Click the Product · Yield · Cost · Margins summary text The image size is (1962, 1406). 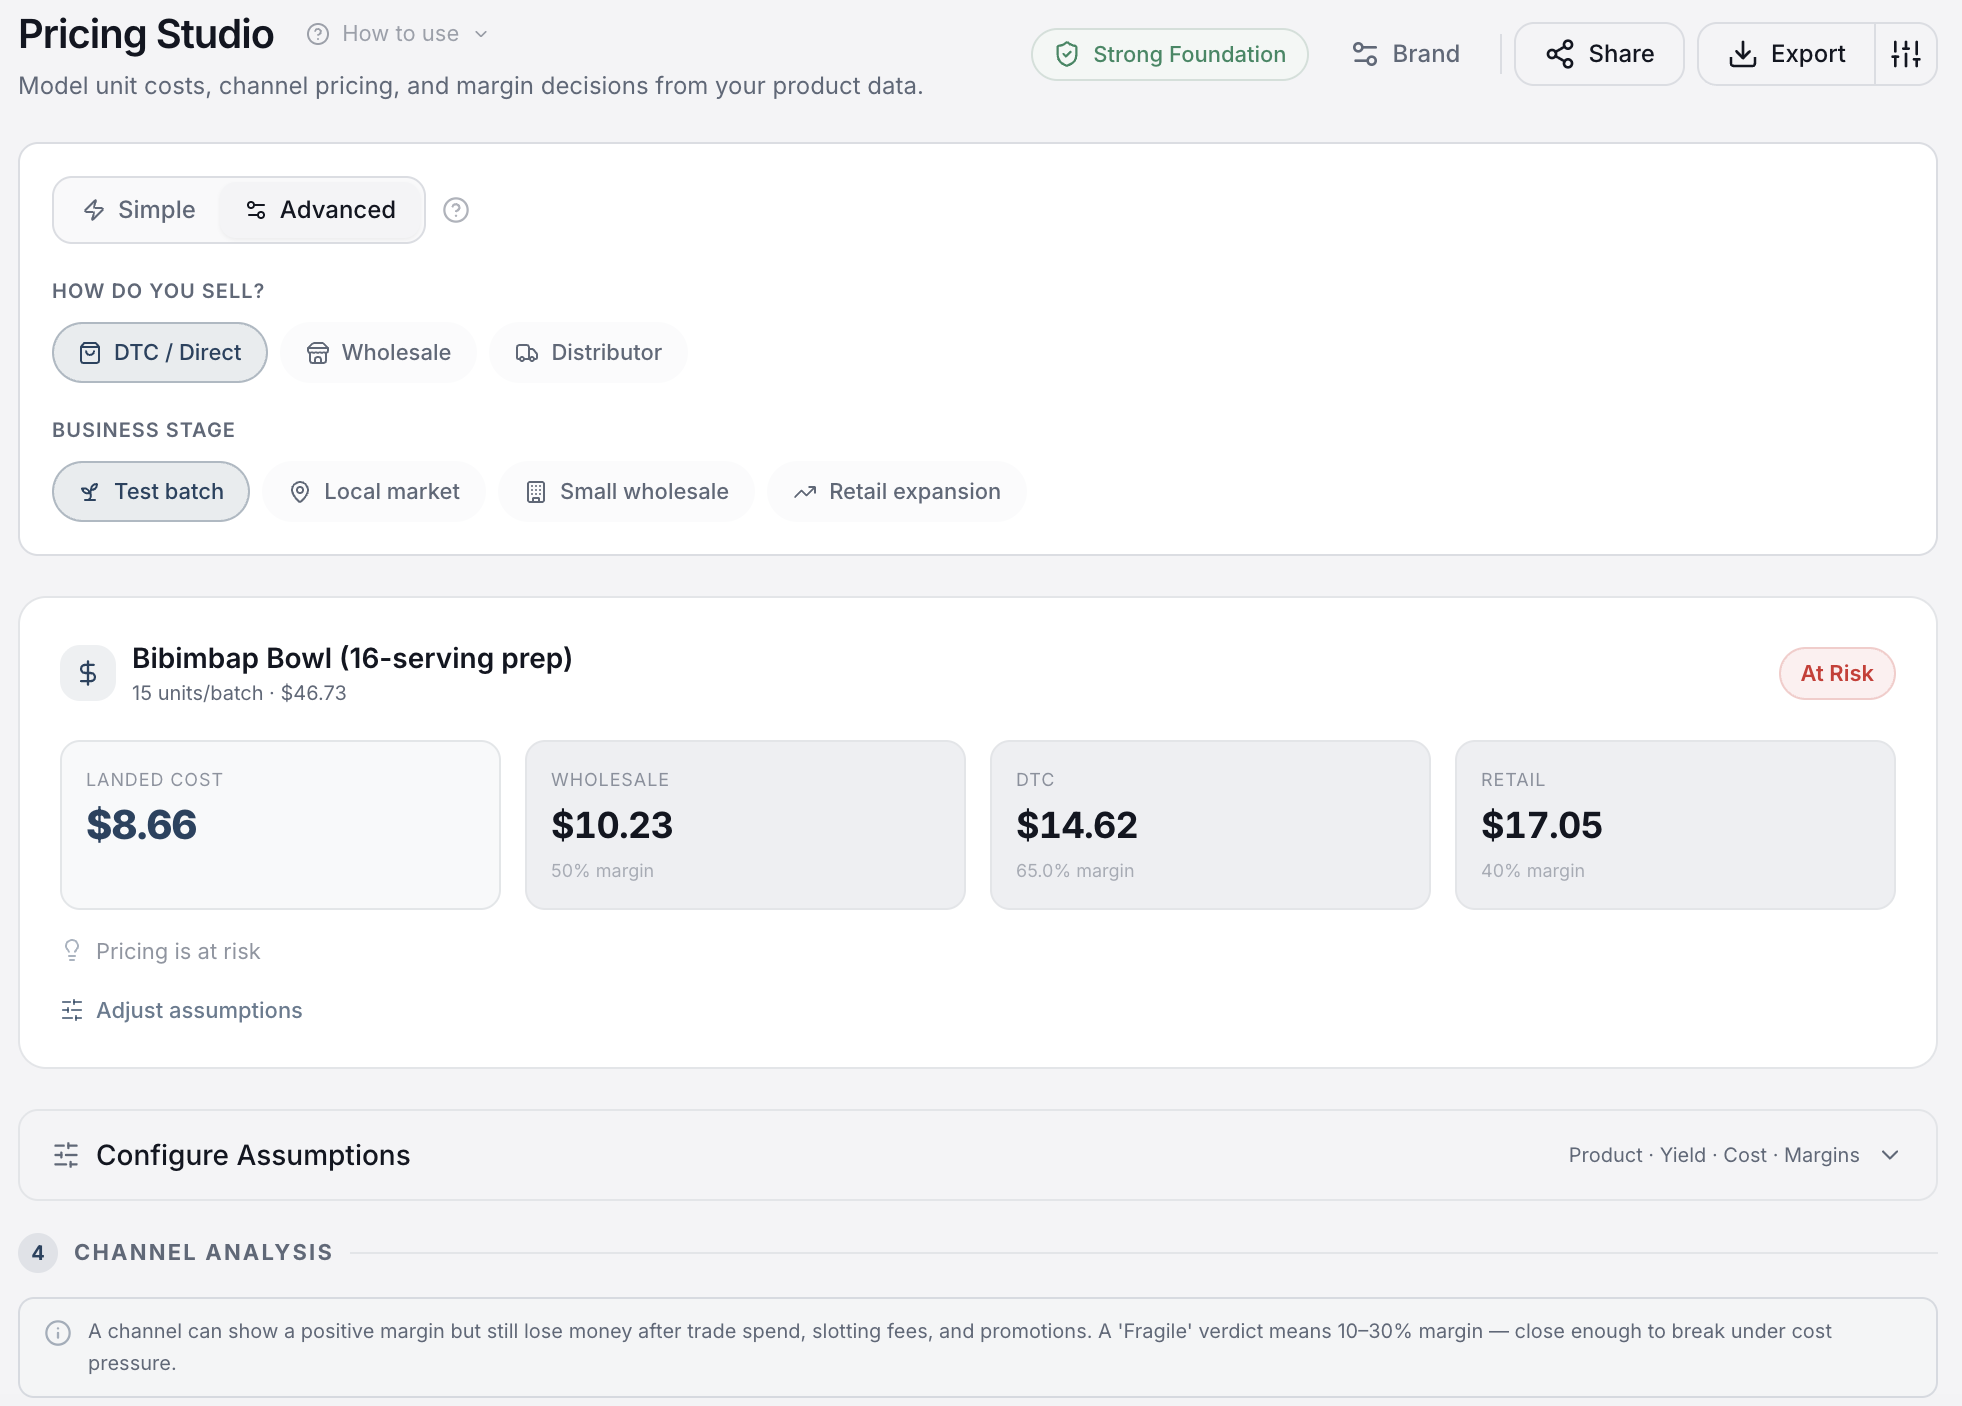point(1714,1155)
